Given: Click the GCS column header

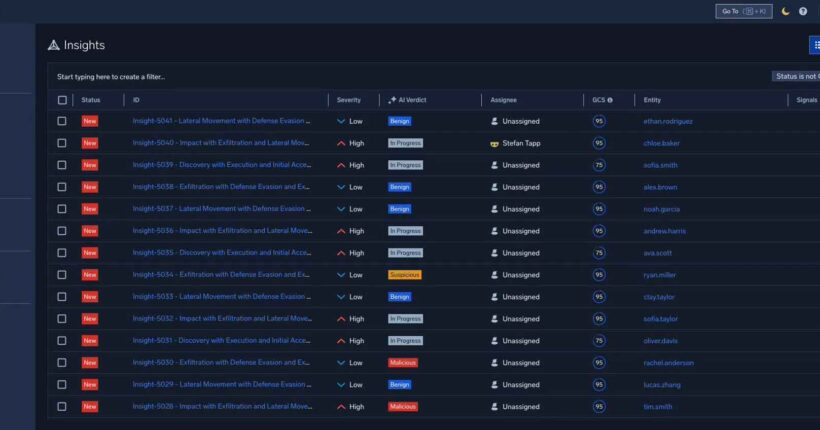Looking at the screenshot, I should [598, 100].
